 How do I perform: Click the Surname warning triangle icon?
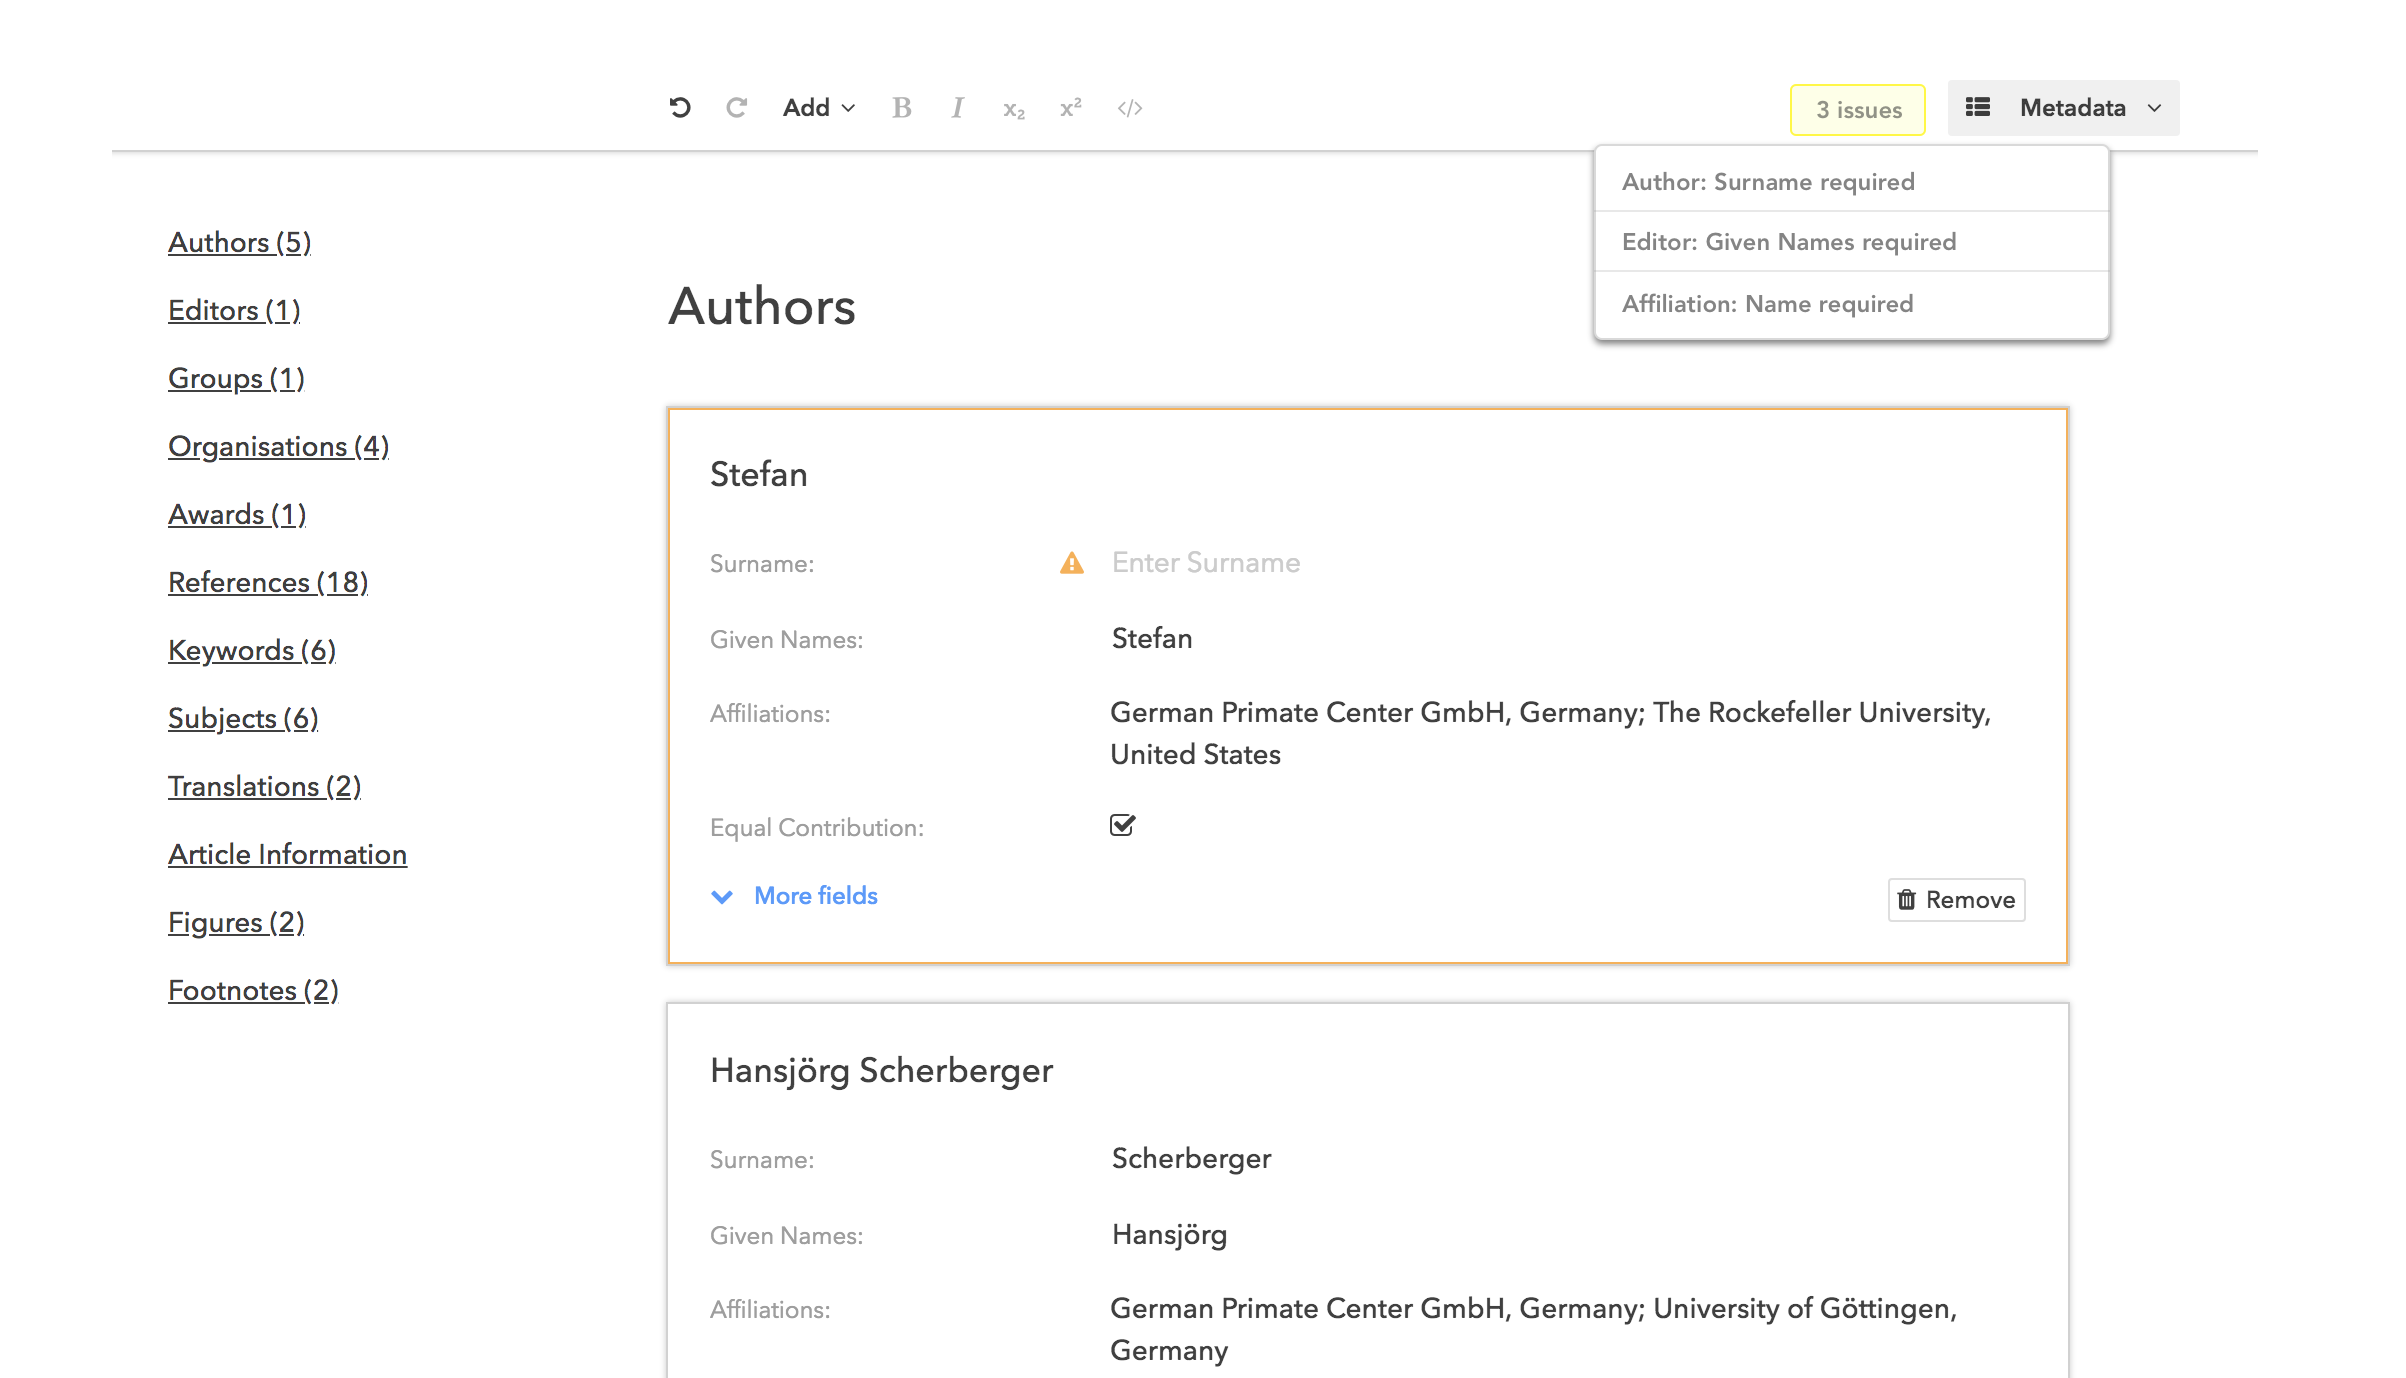pos(1072,563)
